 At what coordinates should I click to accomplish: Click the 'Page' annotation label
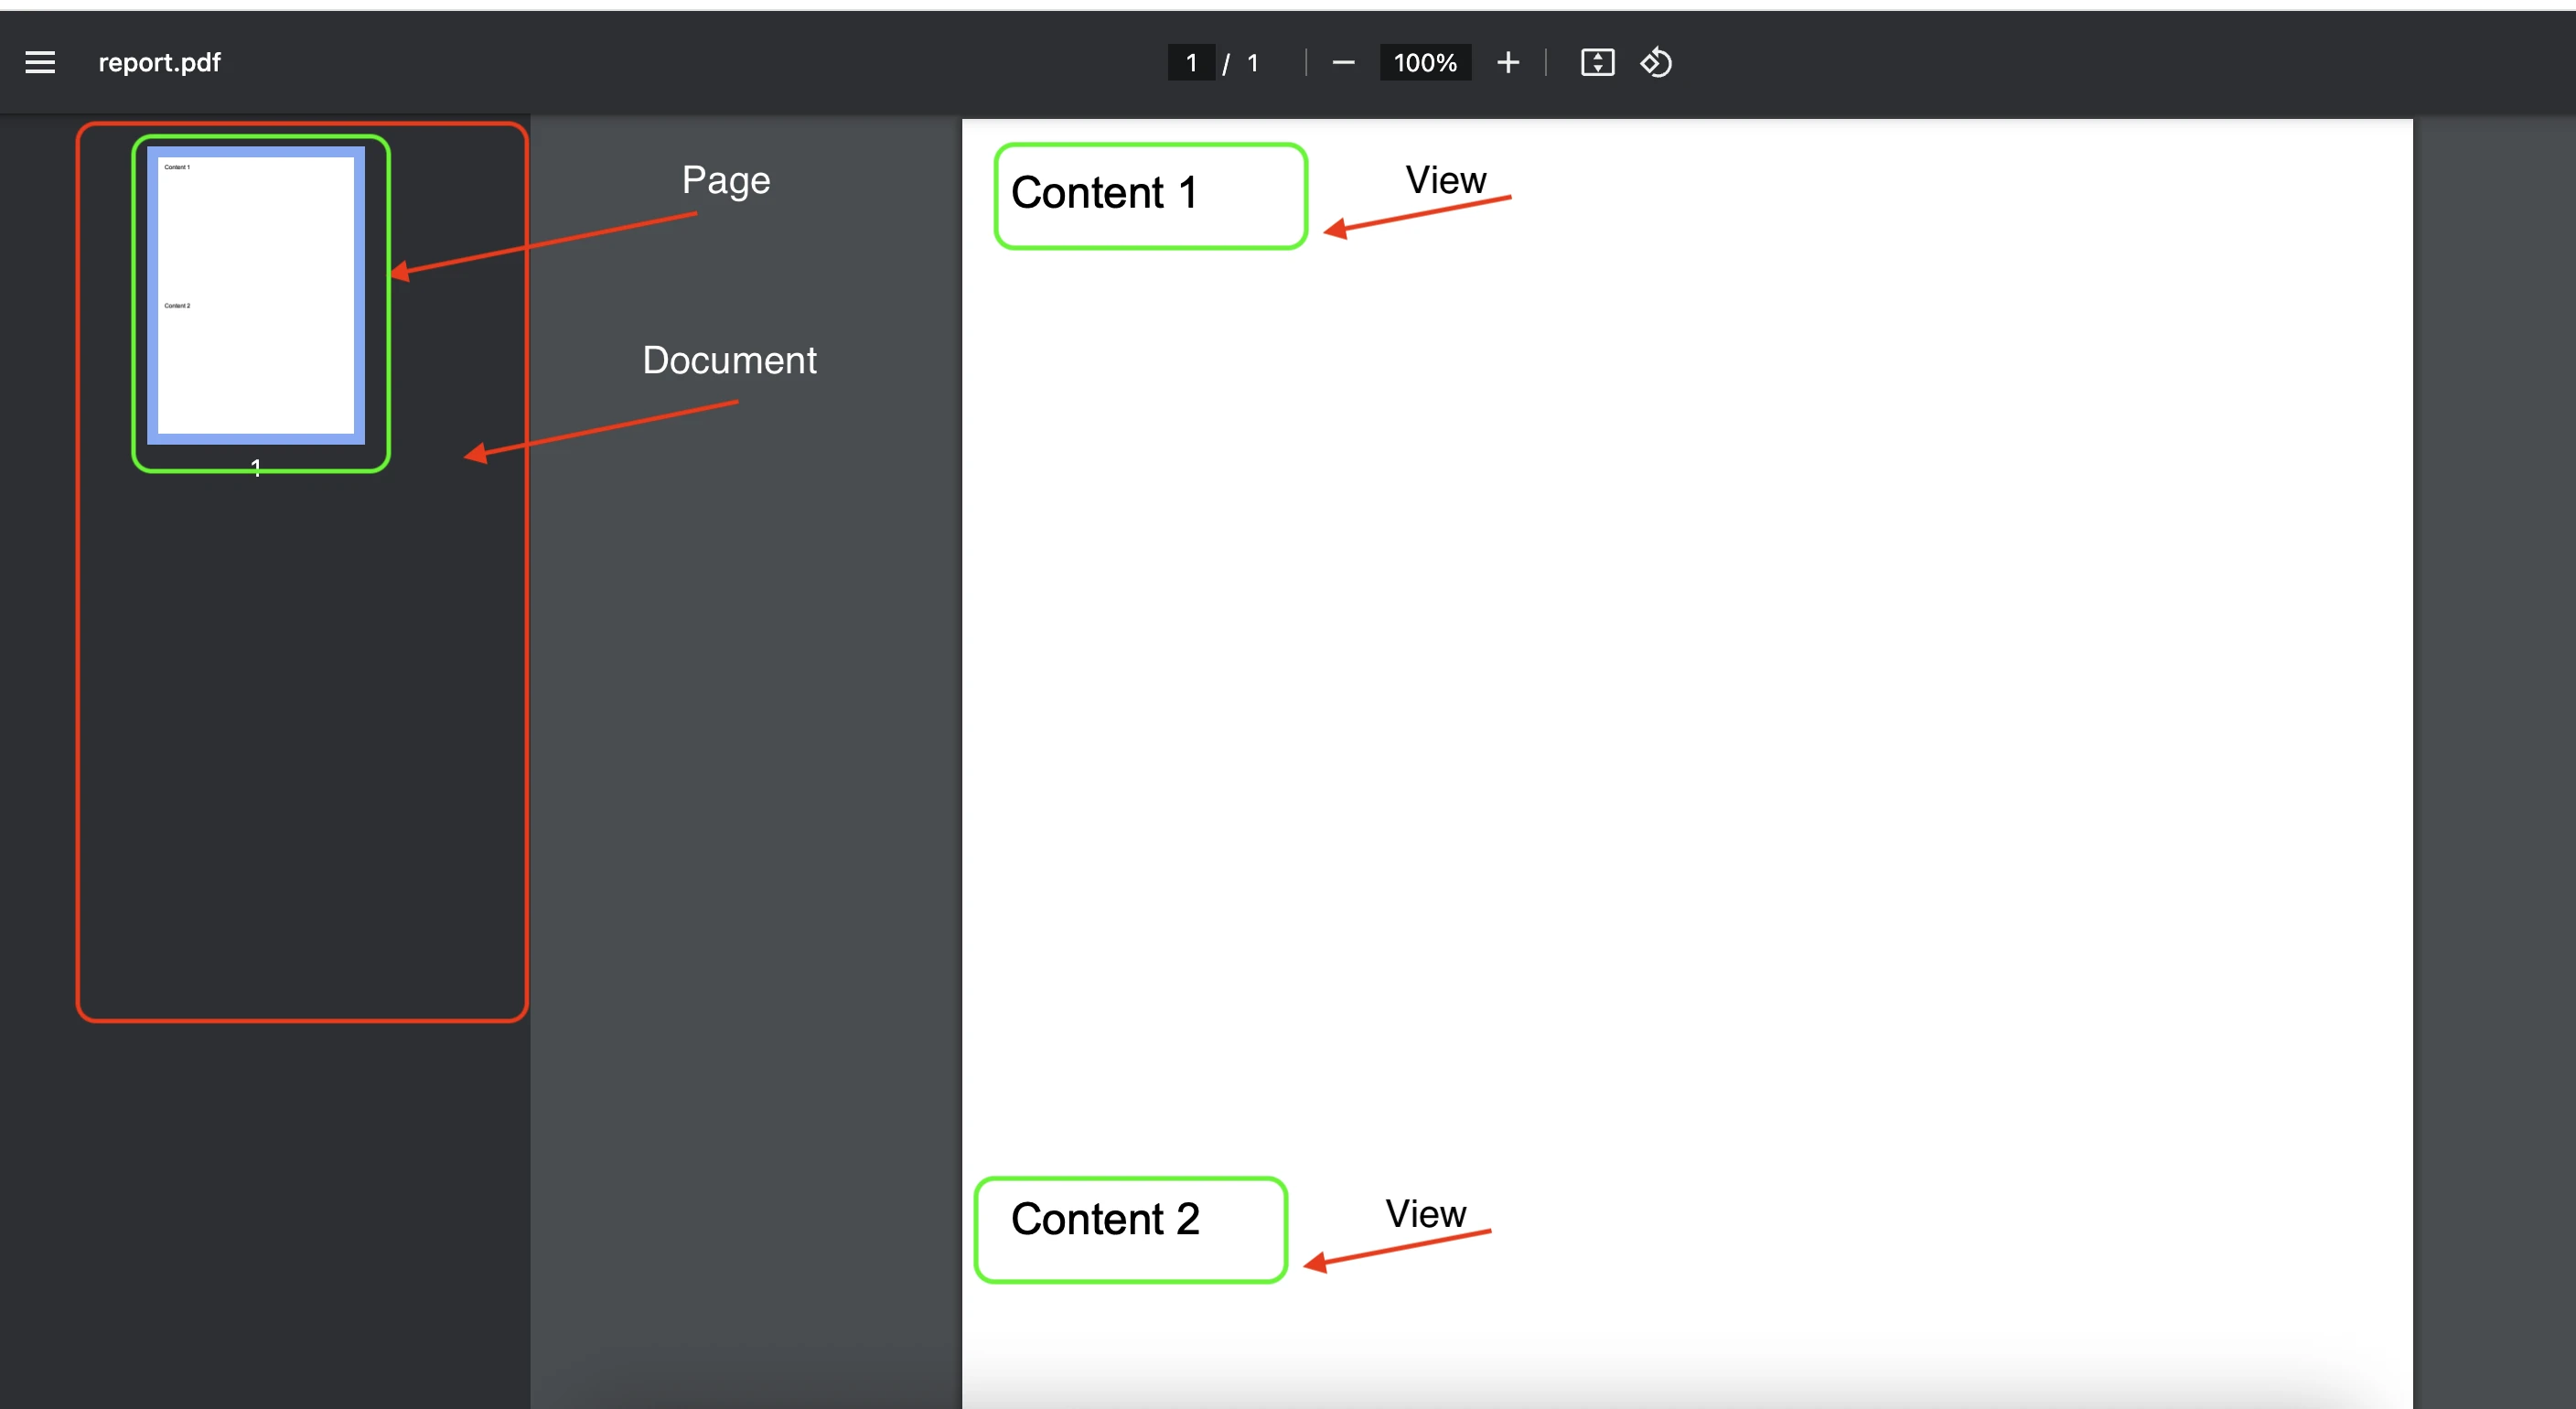[726, 180]
